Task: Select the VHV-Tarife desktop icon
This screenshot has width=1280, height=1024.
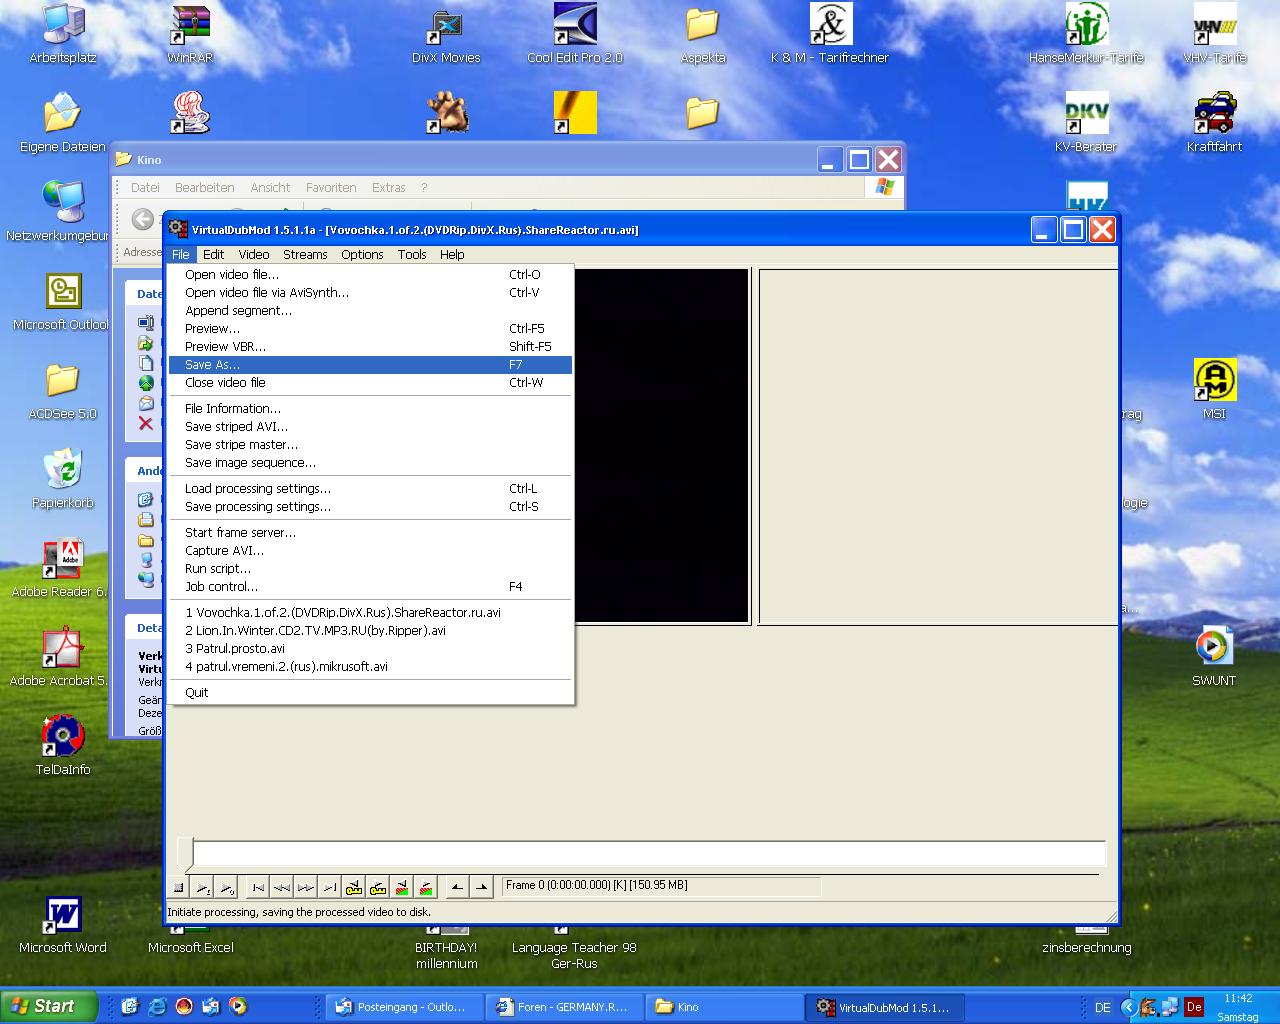Action: pyautogui.click(x=1215, y=35)
